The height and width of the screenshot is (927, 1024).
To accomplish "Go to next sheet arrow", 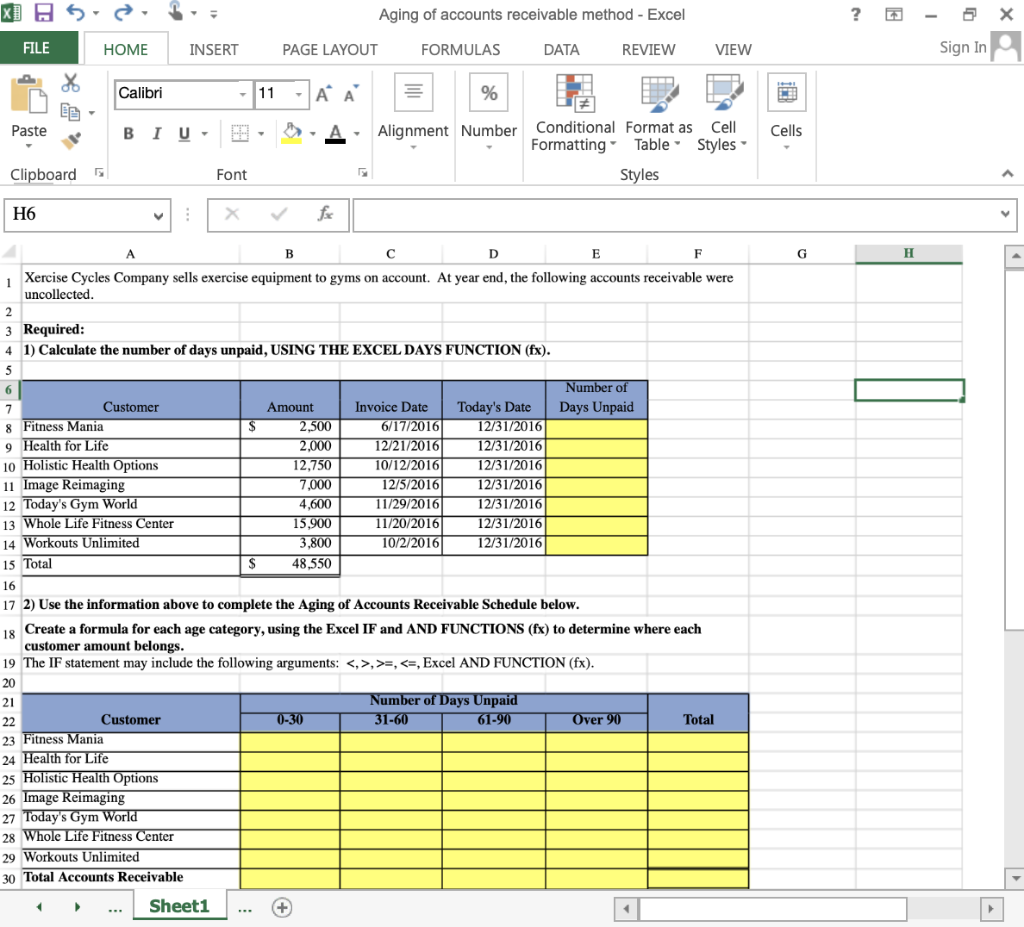I will [x=77, y=907].
